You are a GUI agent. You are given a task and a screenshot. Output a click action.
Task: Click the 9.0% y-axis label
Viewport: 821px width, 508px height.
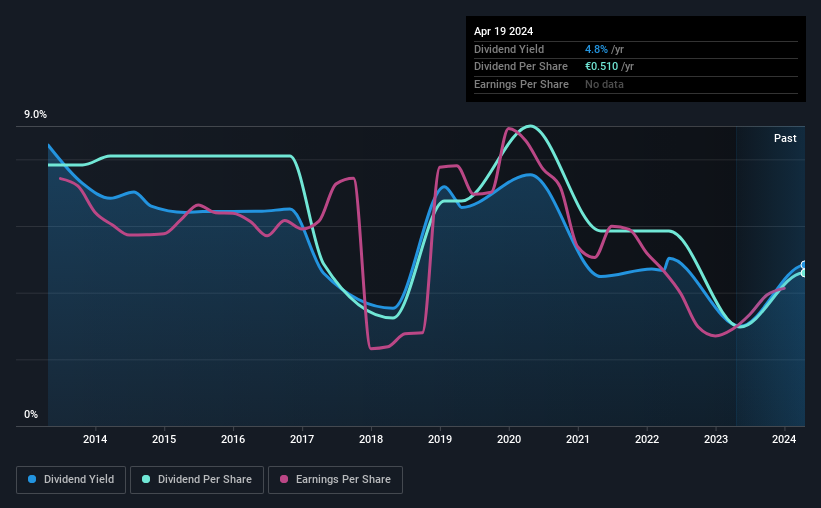click(35, 115)
